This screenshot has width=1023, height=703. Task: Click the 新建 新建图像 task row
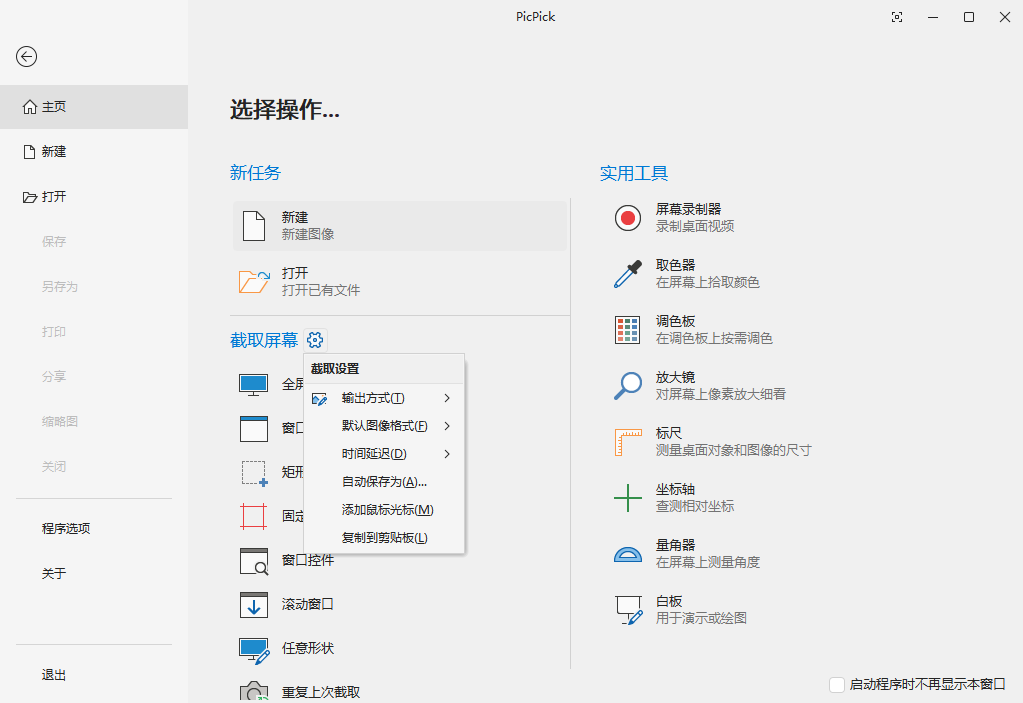point(400,226)
